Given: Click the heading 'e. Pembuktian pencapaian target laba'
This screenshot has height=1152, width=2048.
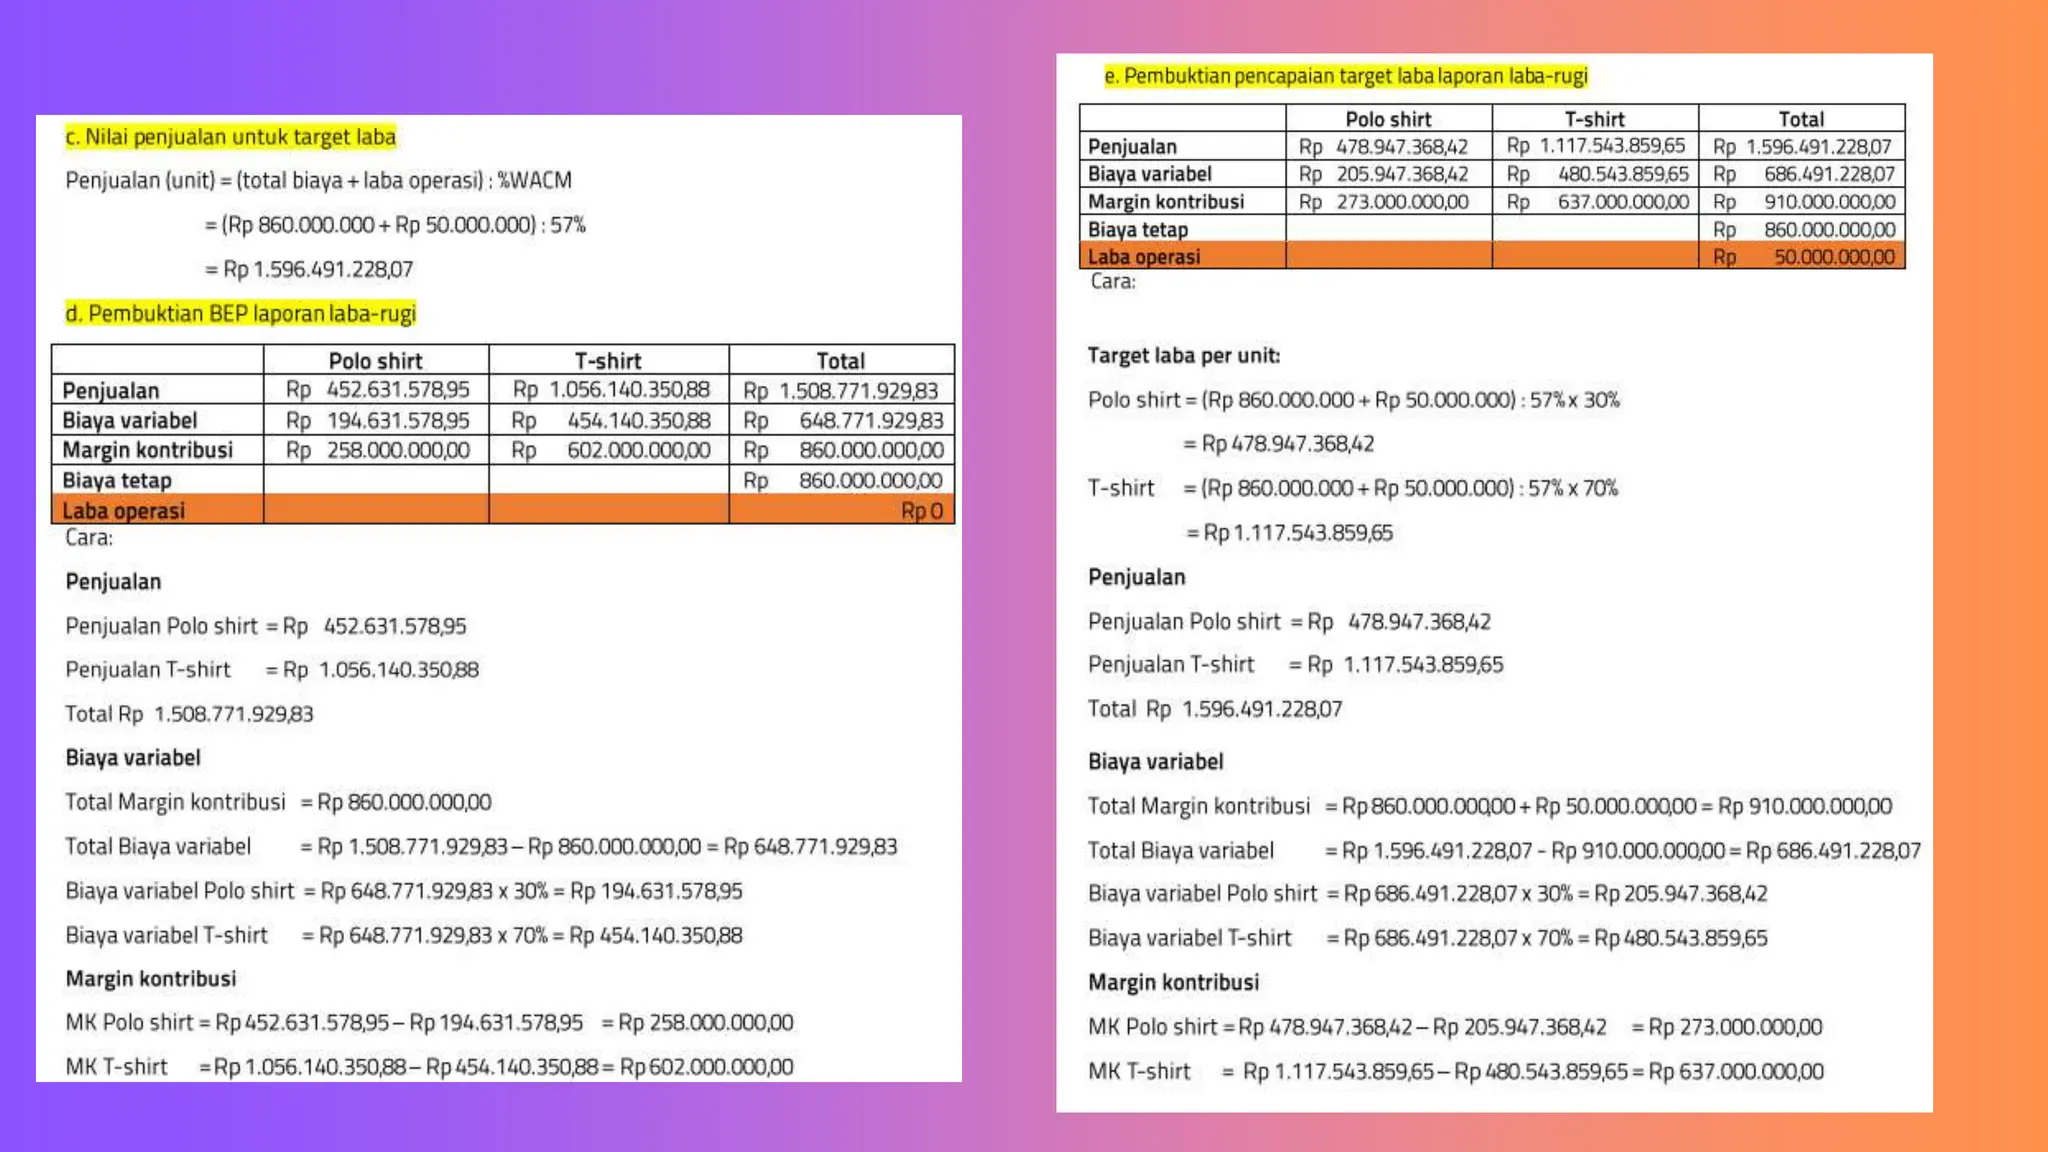Looking at the screenshot, I should pyautogui.click(x=1345, y=76).
